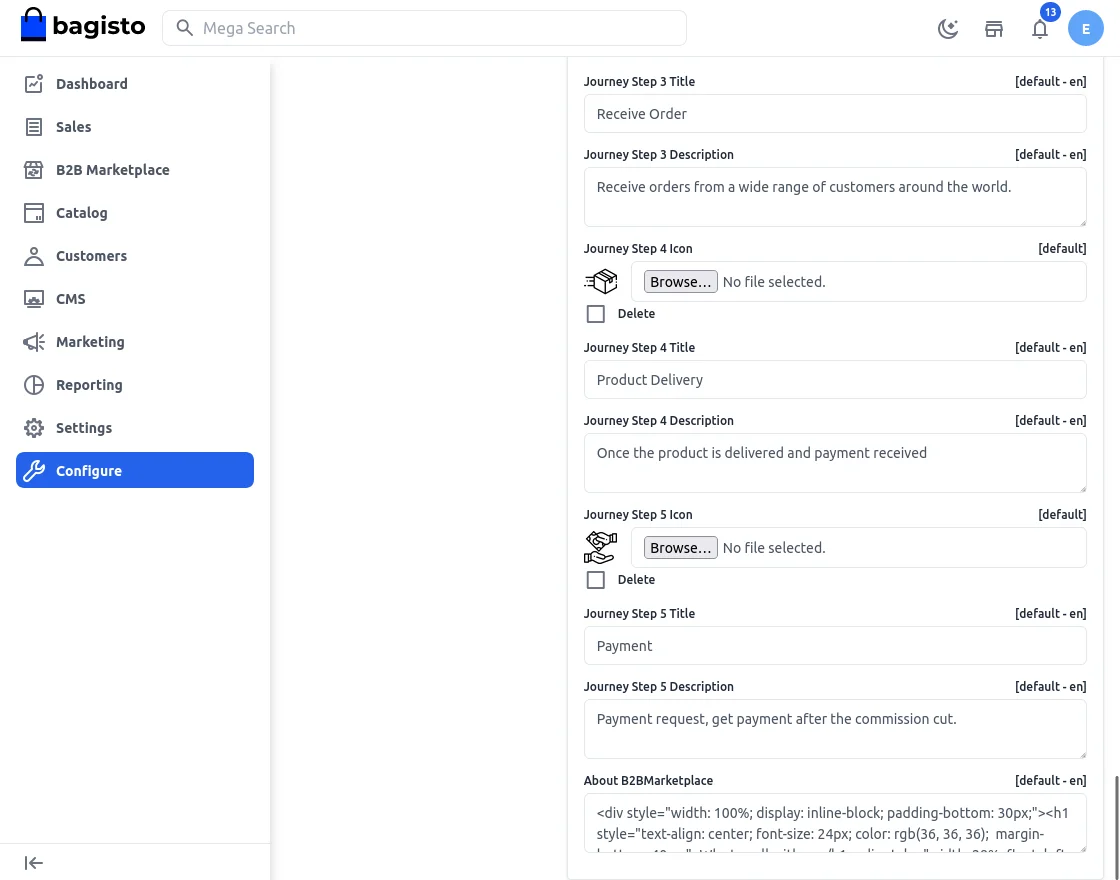Collapse the sidebar menu arrow
This screenshot has height=880, width=1120.
point(34,863)
